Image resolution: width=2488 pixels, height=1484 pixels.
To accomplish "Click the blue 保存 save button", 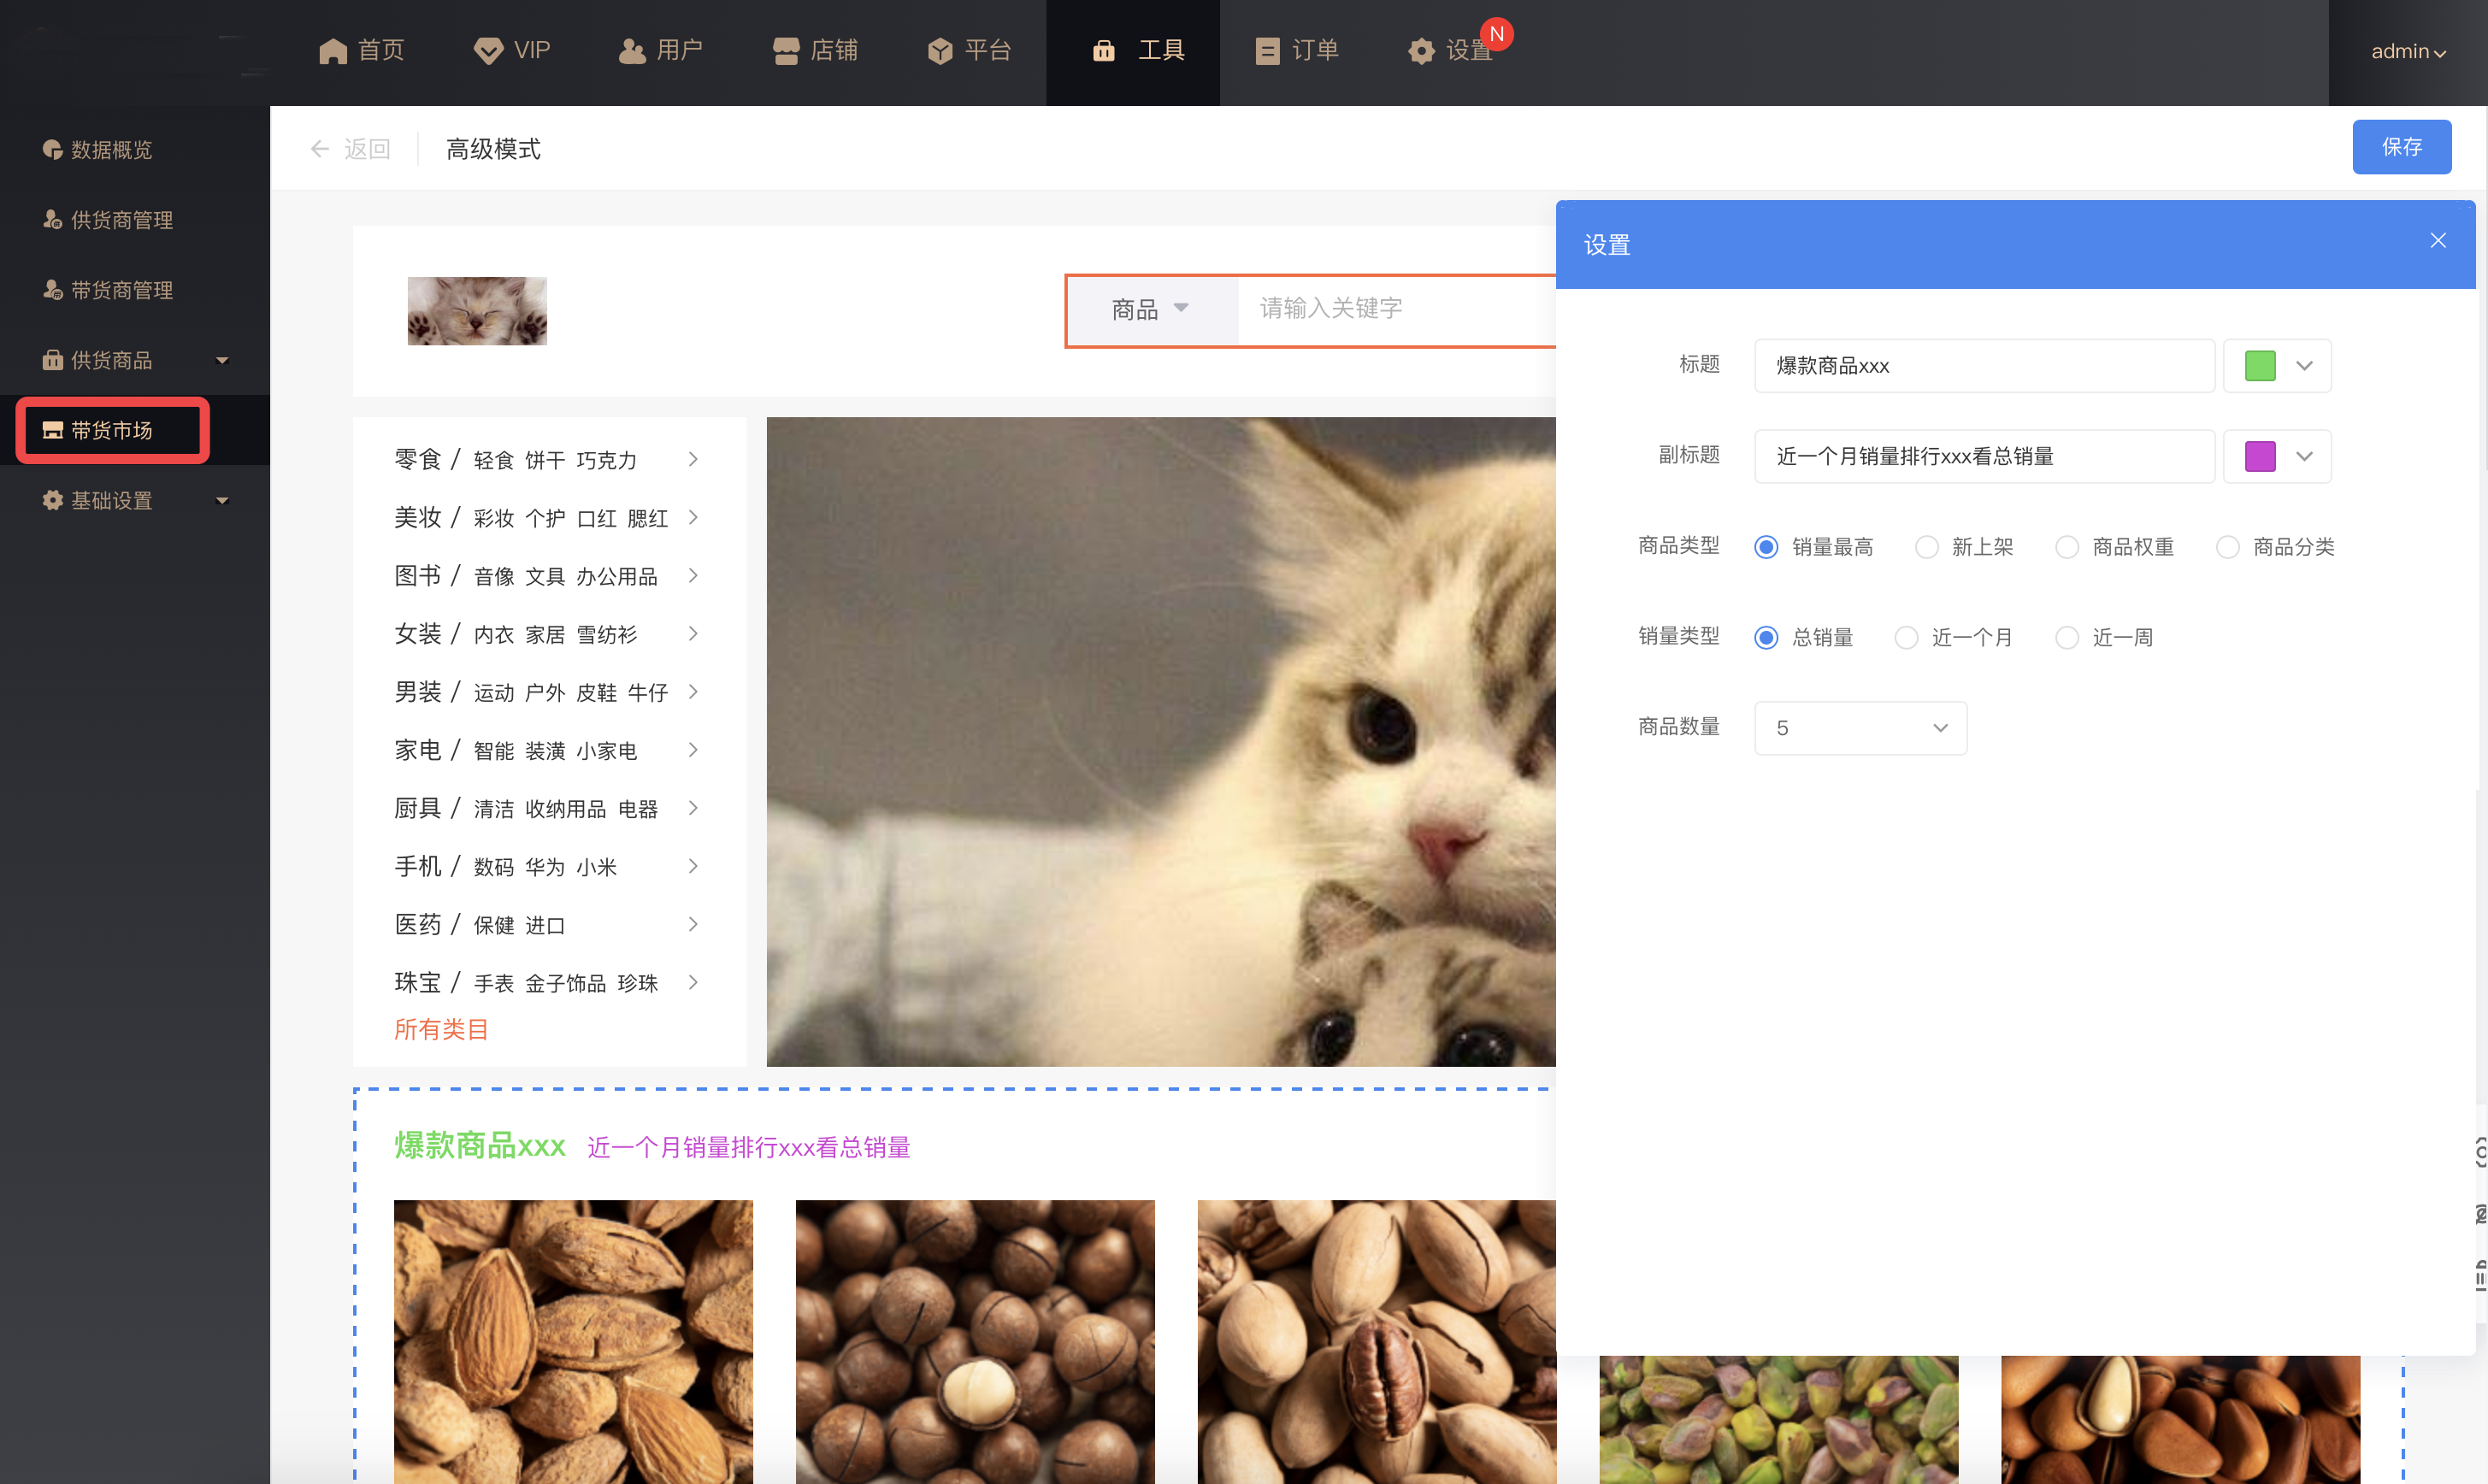I will (2400, 147).
